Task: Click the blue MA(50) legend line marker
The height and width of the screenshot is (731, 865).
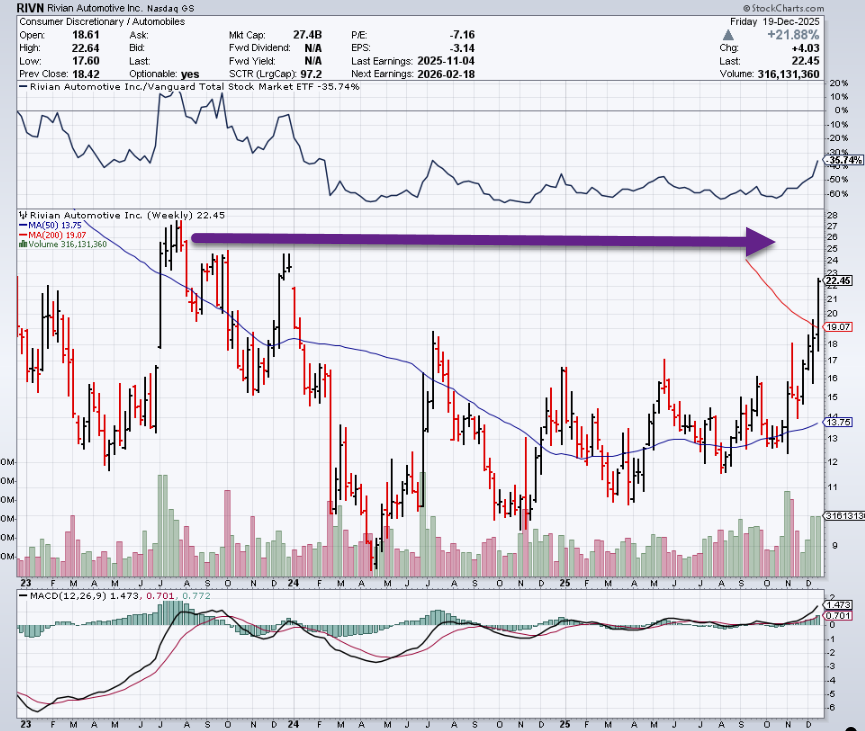Action: [x=21, y=225]
